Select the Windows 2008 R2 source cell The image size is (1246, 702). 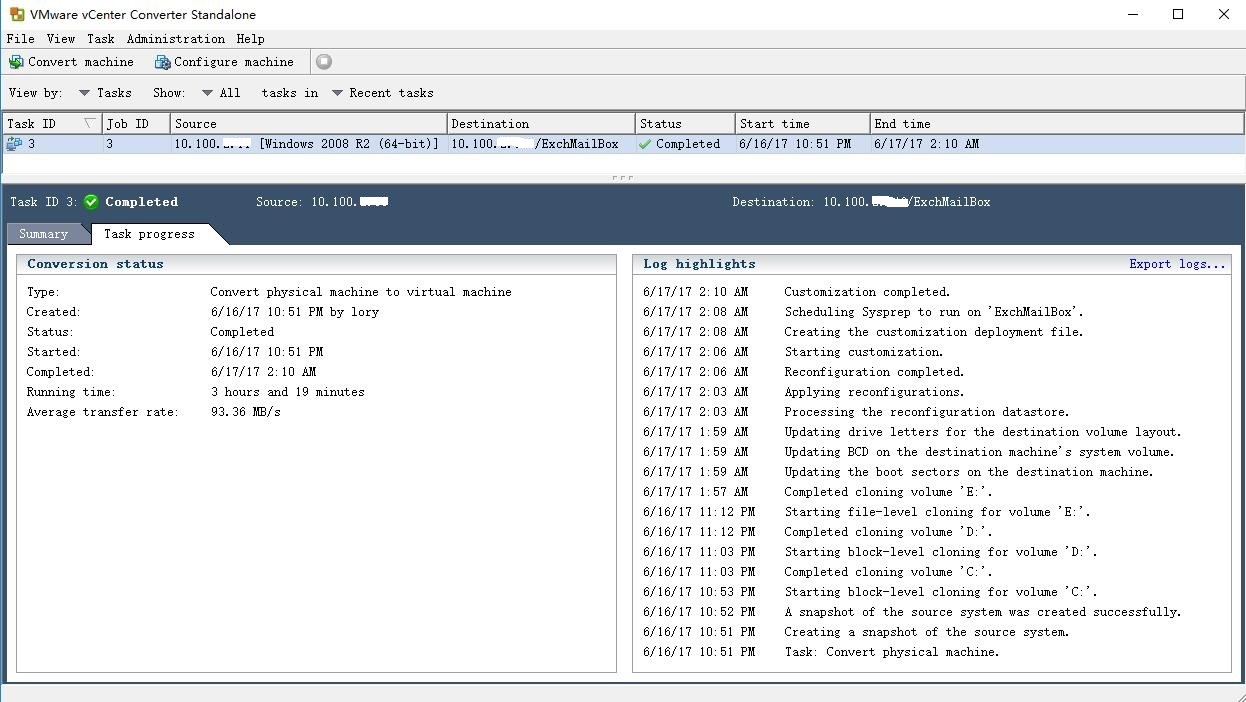coord(307,144)
